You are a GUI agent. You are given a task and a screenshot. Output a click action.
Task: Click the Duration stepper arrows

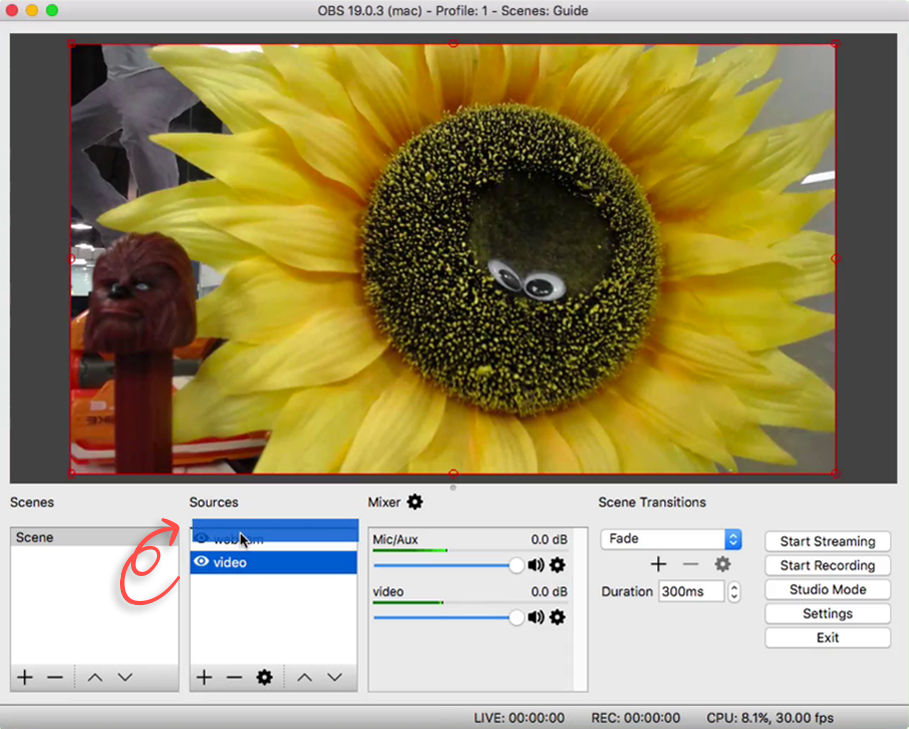coord(734,592)
